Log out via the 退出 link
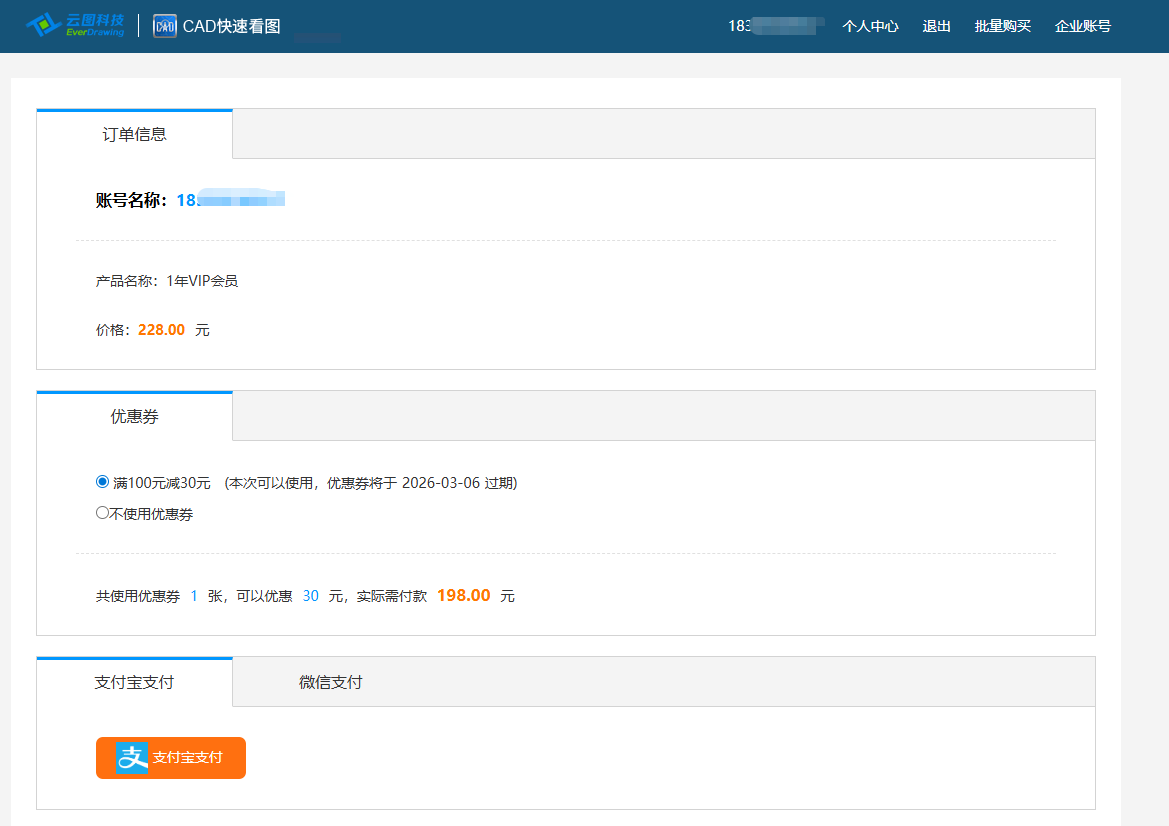Viewport: 1169px width, 826px height. click(936, 26)
